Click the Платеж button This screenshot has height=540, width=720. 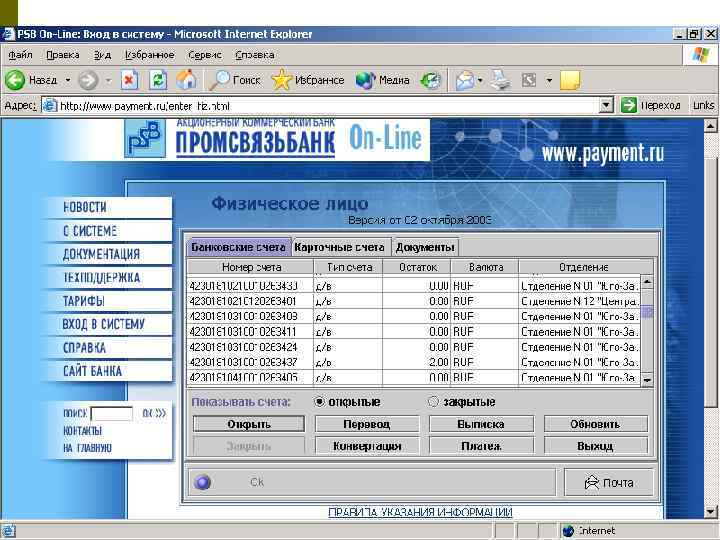coord(481,446)
